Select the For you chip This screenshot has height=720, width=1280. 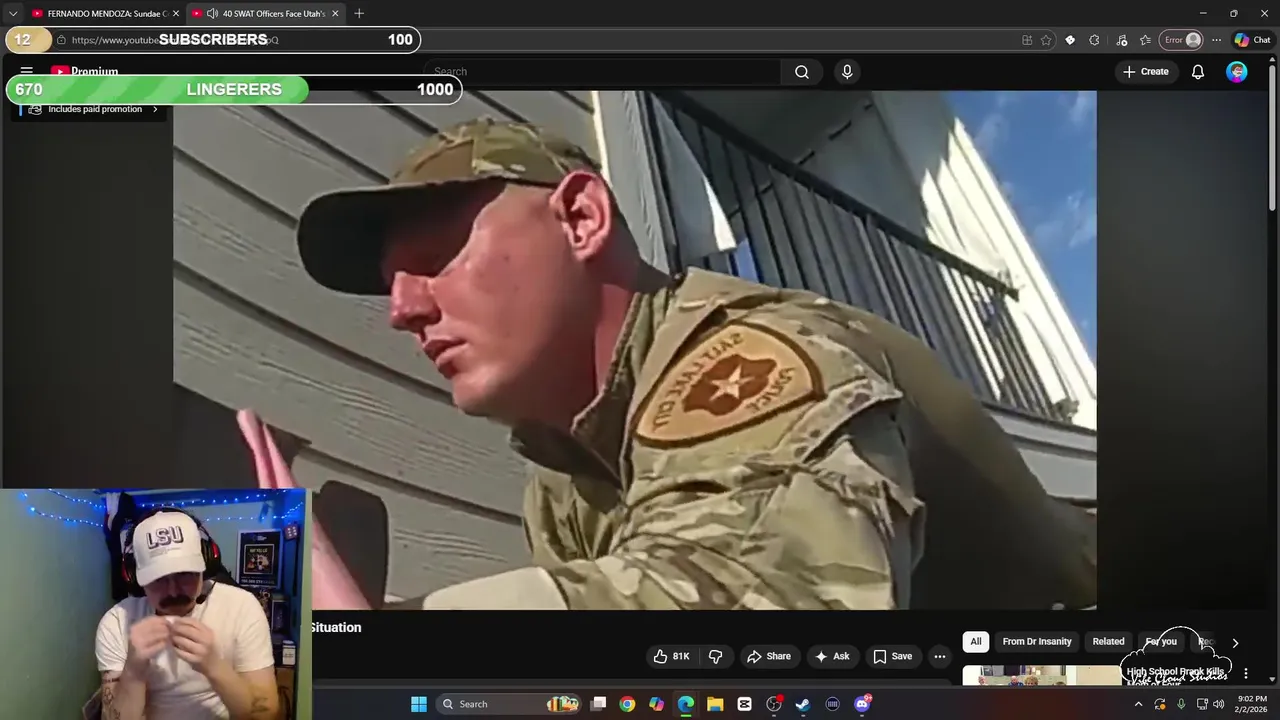point(1161,642)
